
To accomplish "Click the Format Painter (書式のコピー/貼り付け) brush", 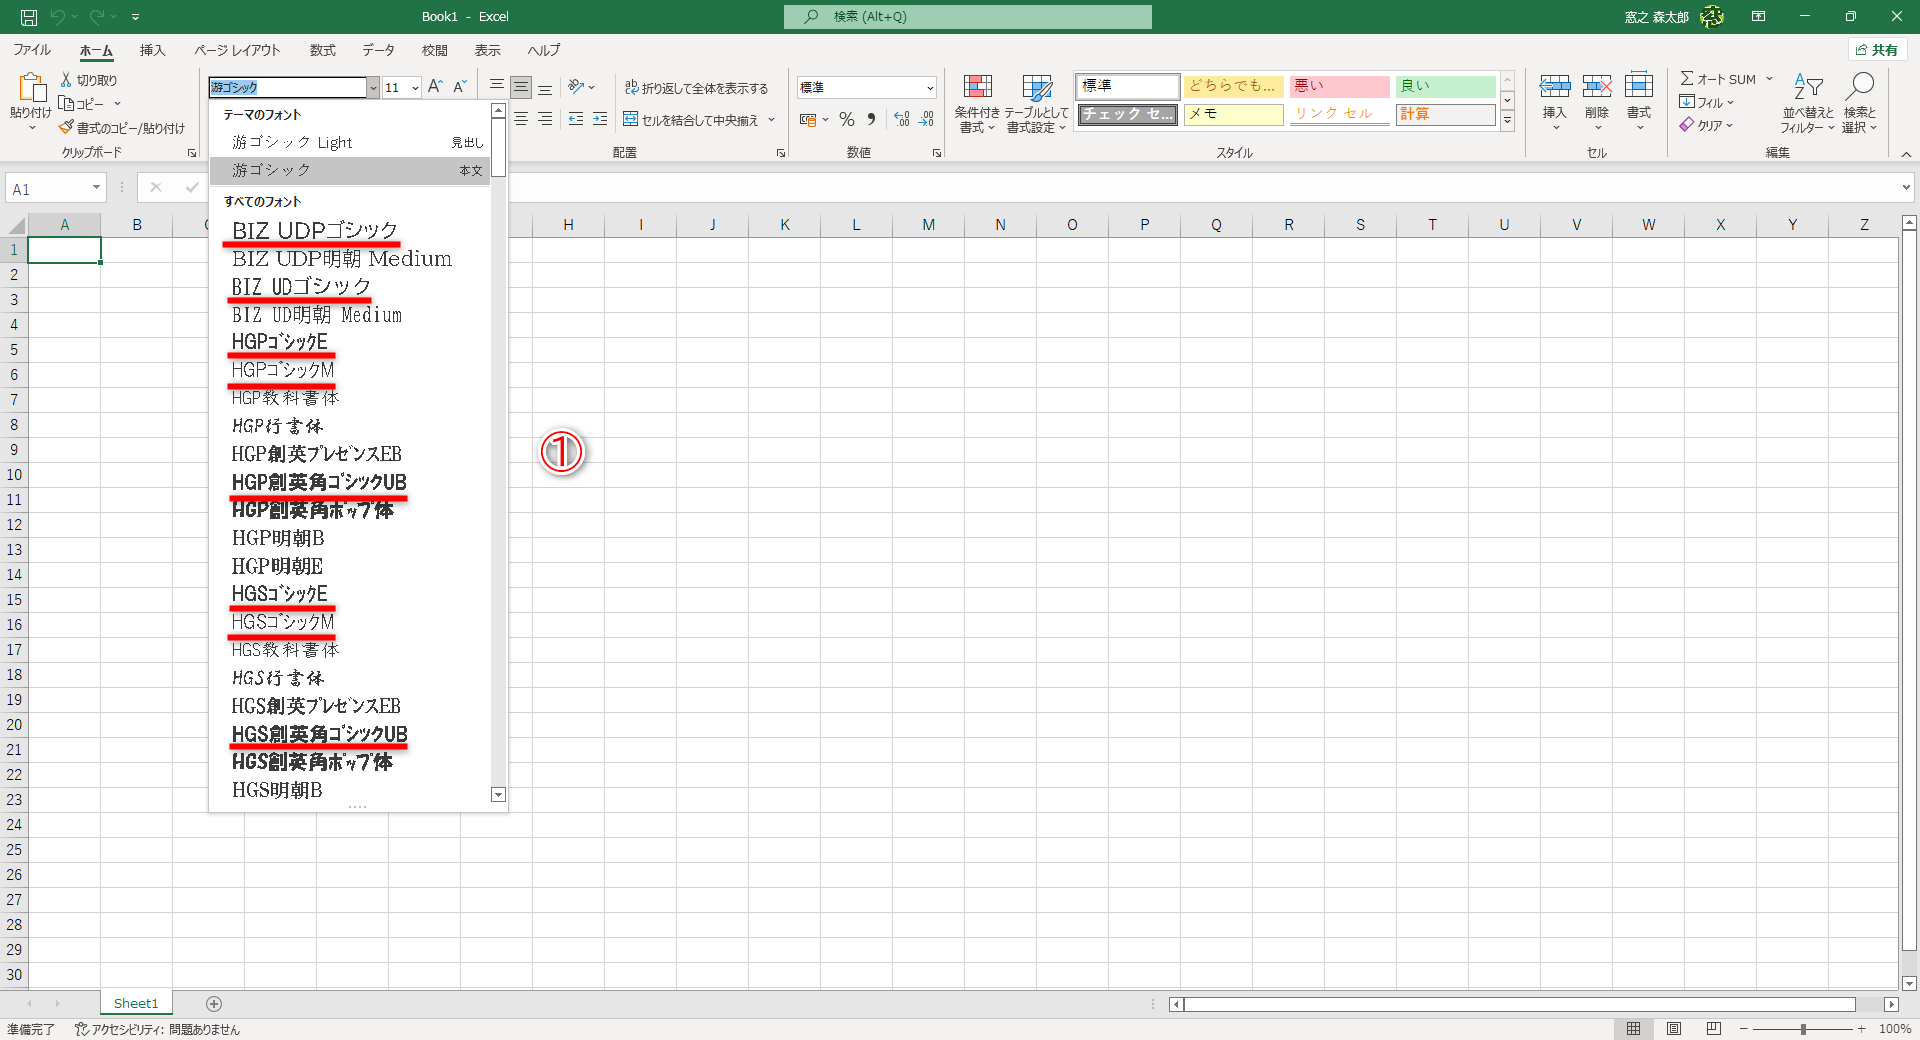I will pyautogui.click(x=67, y=128).
